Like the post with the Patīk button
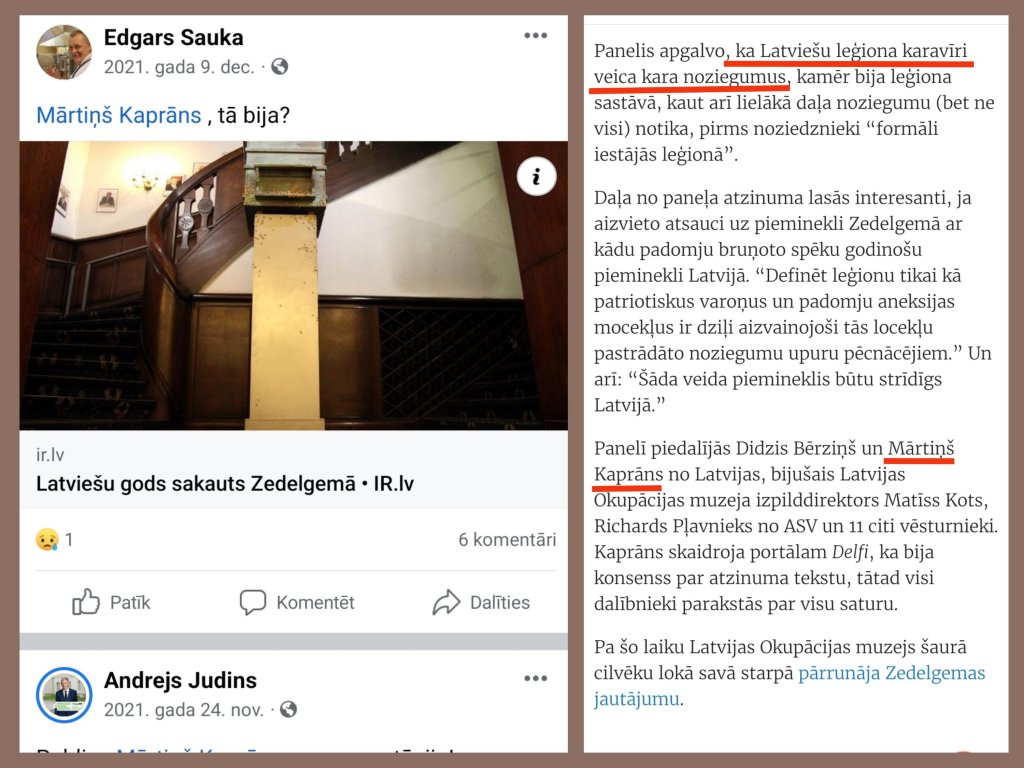The width and height of the screenshot is (1024, 768). pyautogui.click(x=111, y=601)
